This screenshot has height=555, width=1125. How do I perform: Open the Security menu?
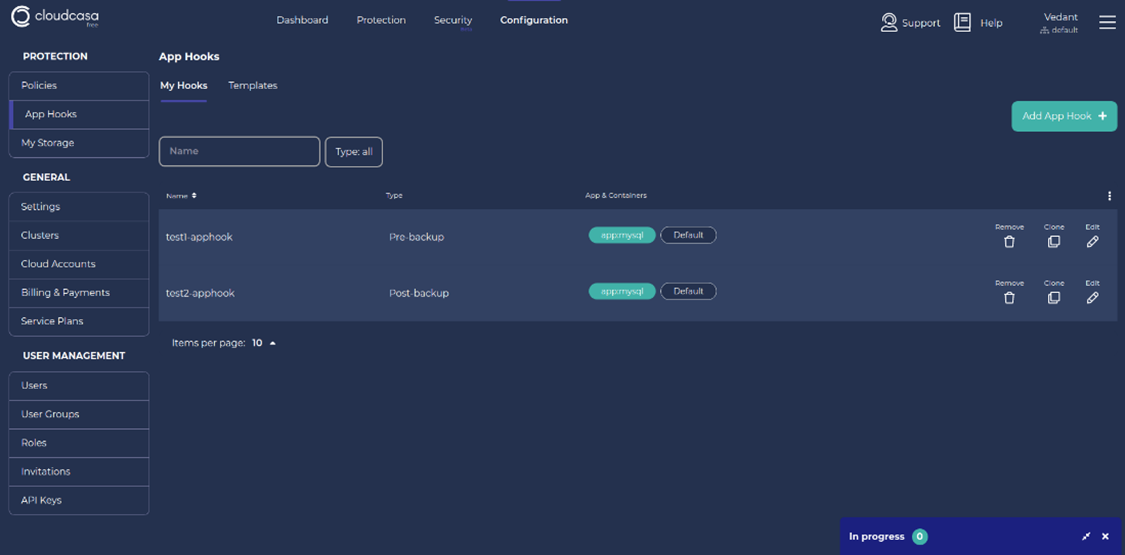point(453,20)
